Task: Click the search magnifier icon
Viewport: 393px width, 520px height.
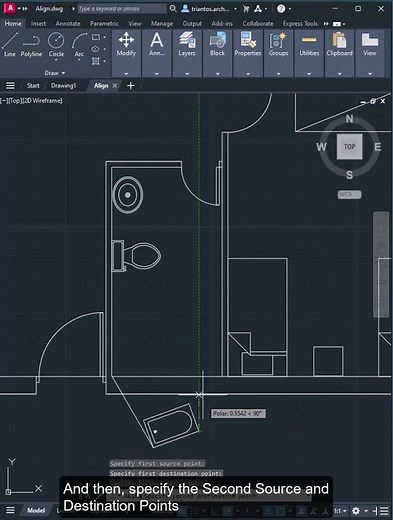Action: click(x=173, y=9)
